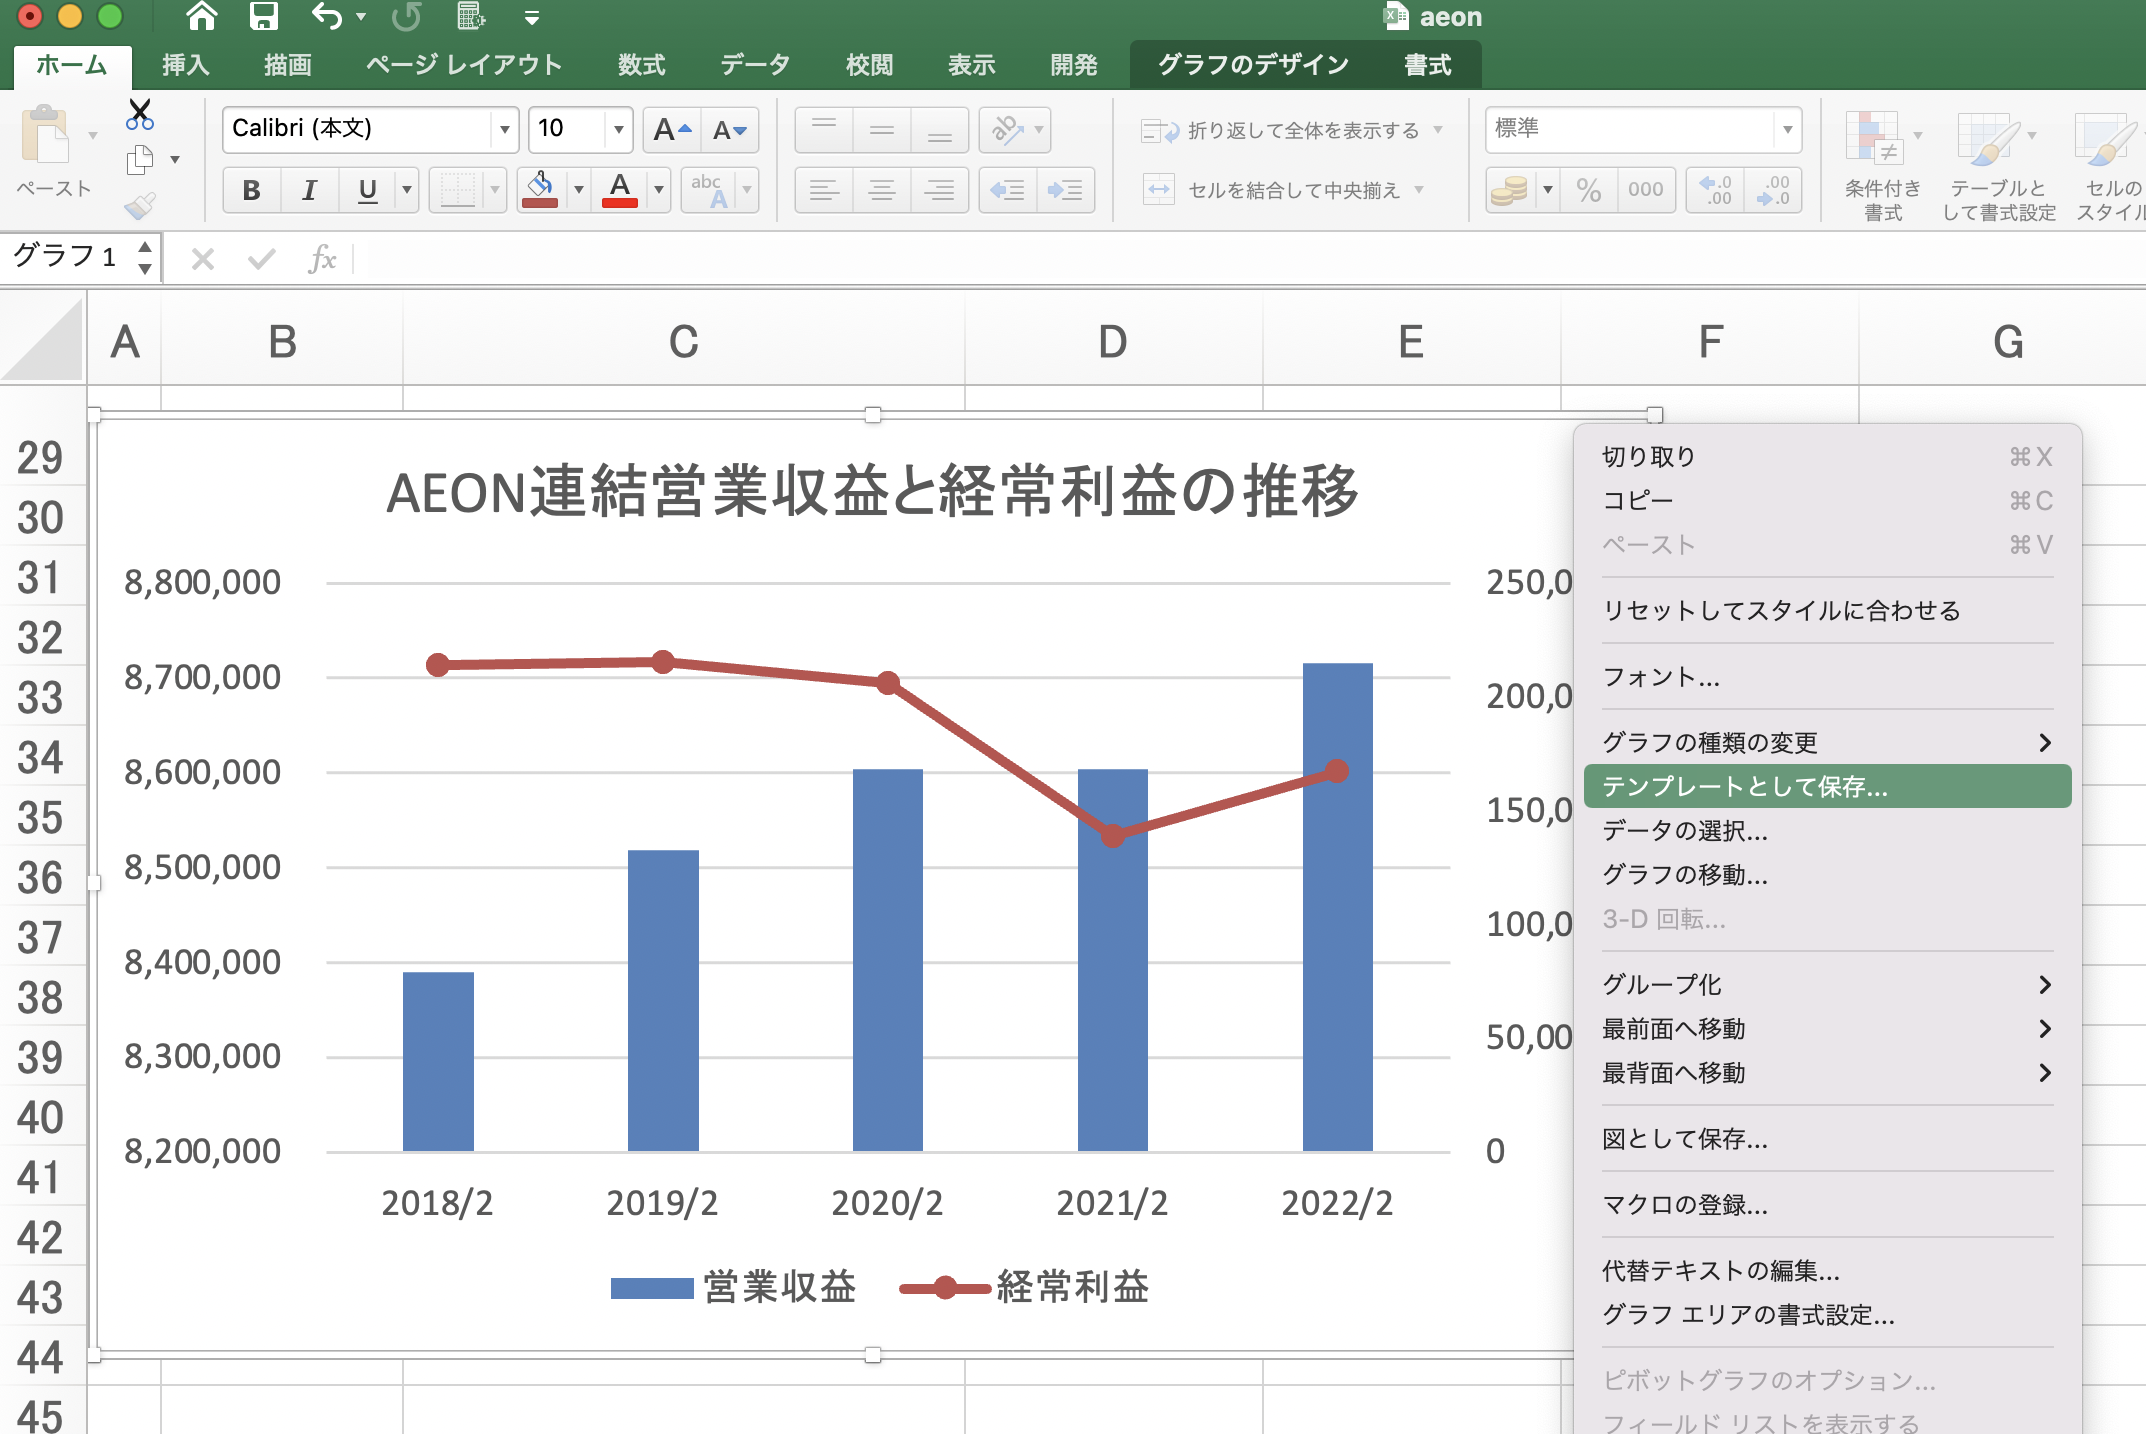Decrease font size with the A-down icon
This screenshot has height=1434, width=2146.
tap(730, 130)
